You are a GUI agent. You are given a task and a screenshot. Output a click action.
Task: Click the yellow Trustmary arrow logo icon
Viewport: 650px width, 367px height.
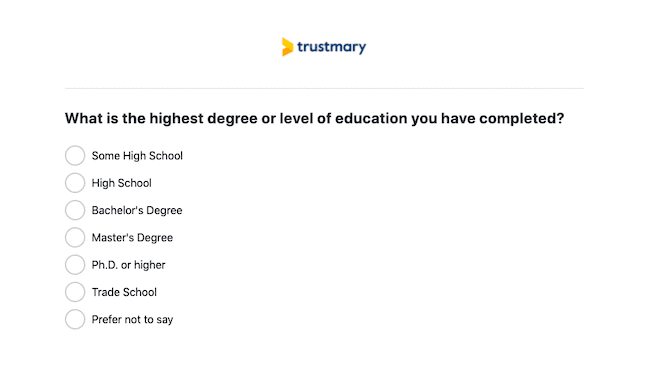(x=287, y=47)
